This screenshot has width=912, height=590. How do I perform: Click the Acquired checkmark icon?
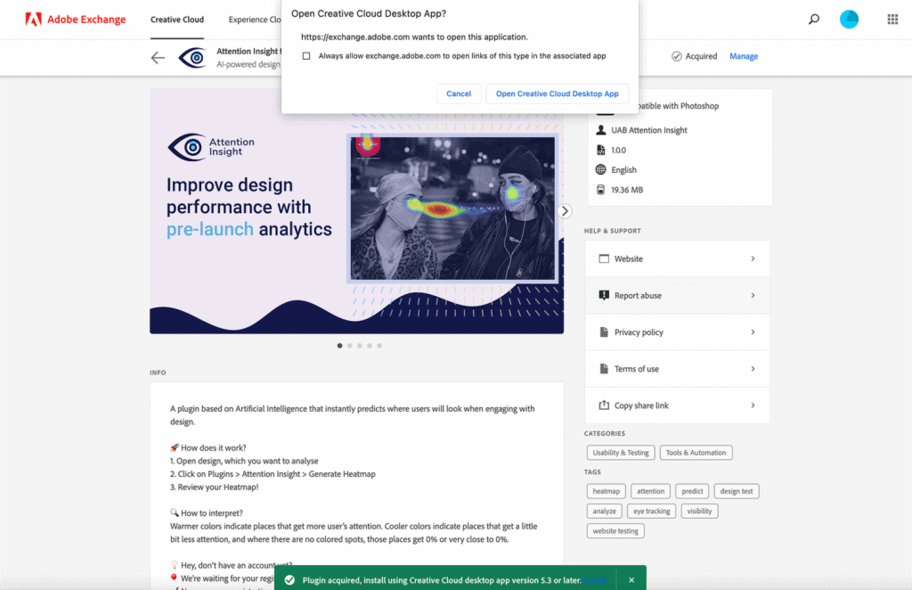[x=676, y=56]
